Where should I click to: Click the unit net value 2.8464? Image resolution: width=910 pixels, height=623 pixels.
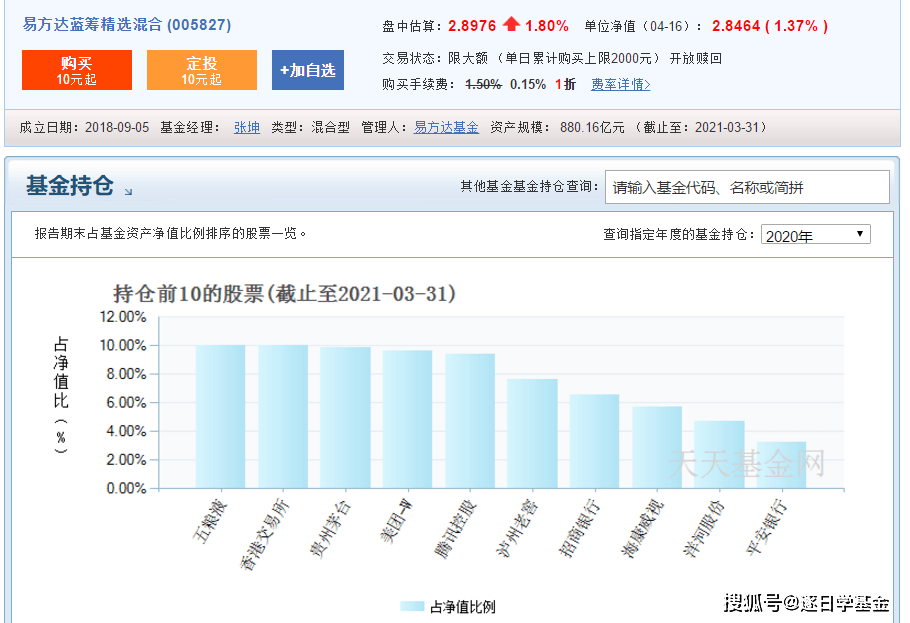(x=736, y=26)
